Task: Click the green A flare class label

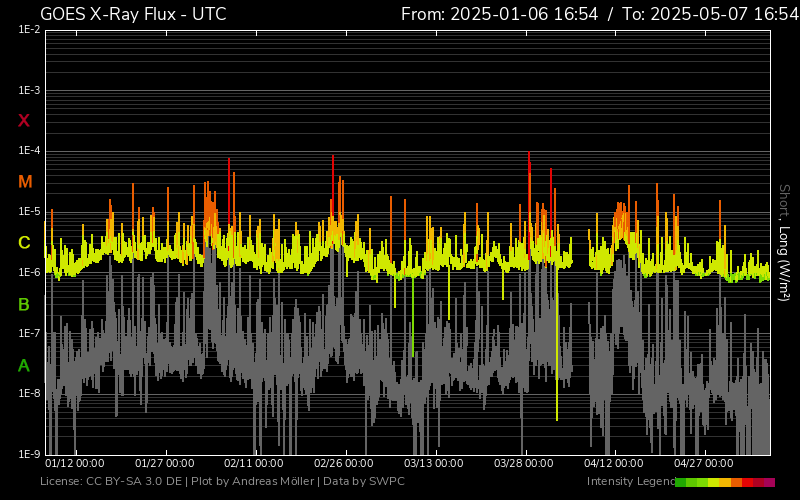Action: coord(24,366)
